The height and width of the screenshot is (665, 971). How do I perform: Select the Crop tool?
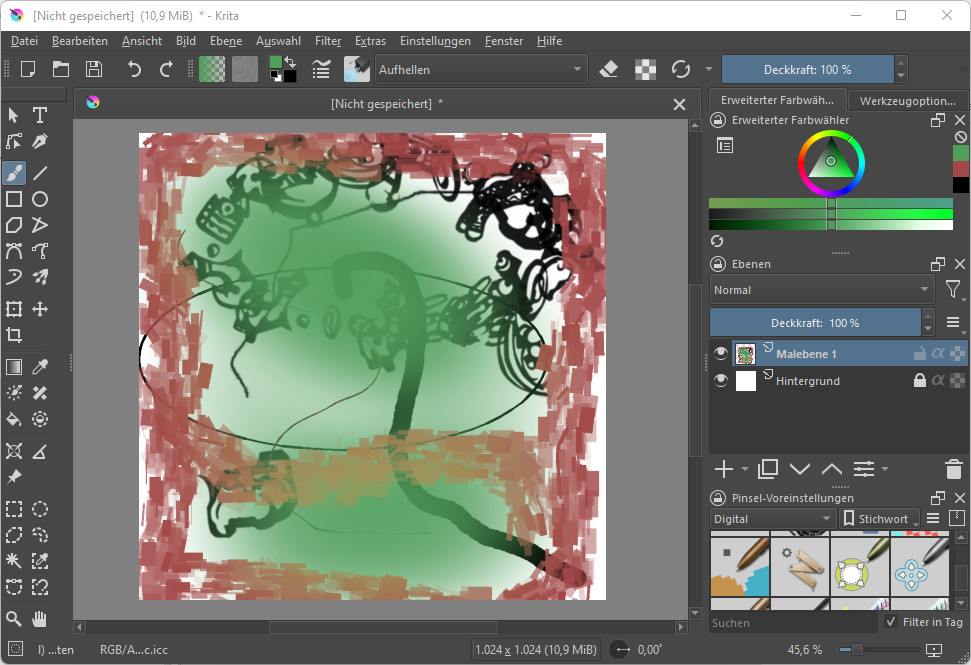(14, 335)
